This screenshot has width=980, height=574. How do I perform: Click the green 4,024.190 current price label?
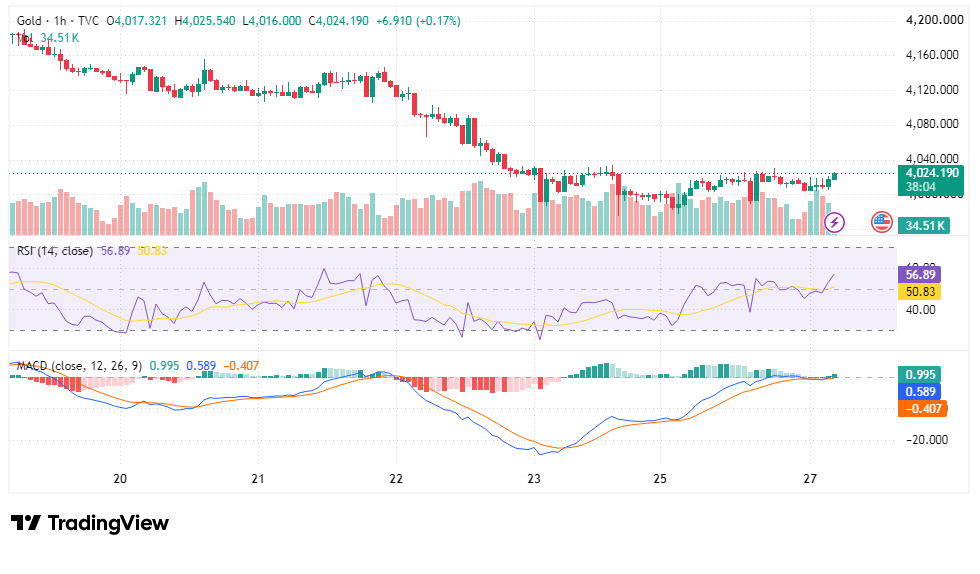pos(931,179)
